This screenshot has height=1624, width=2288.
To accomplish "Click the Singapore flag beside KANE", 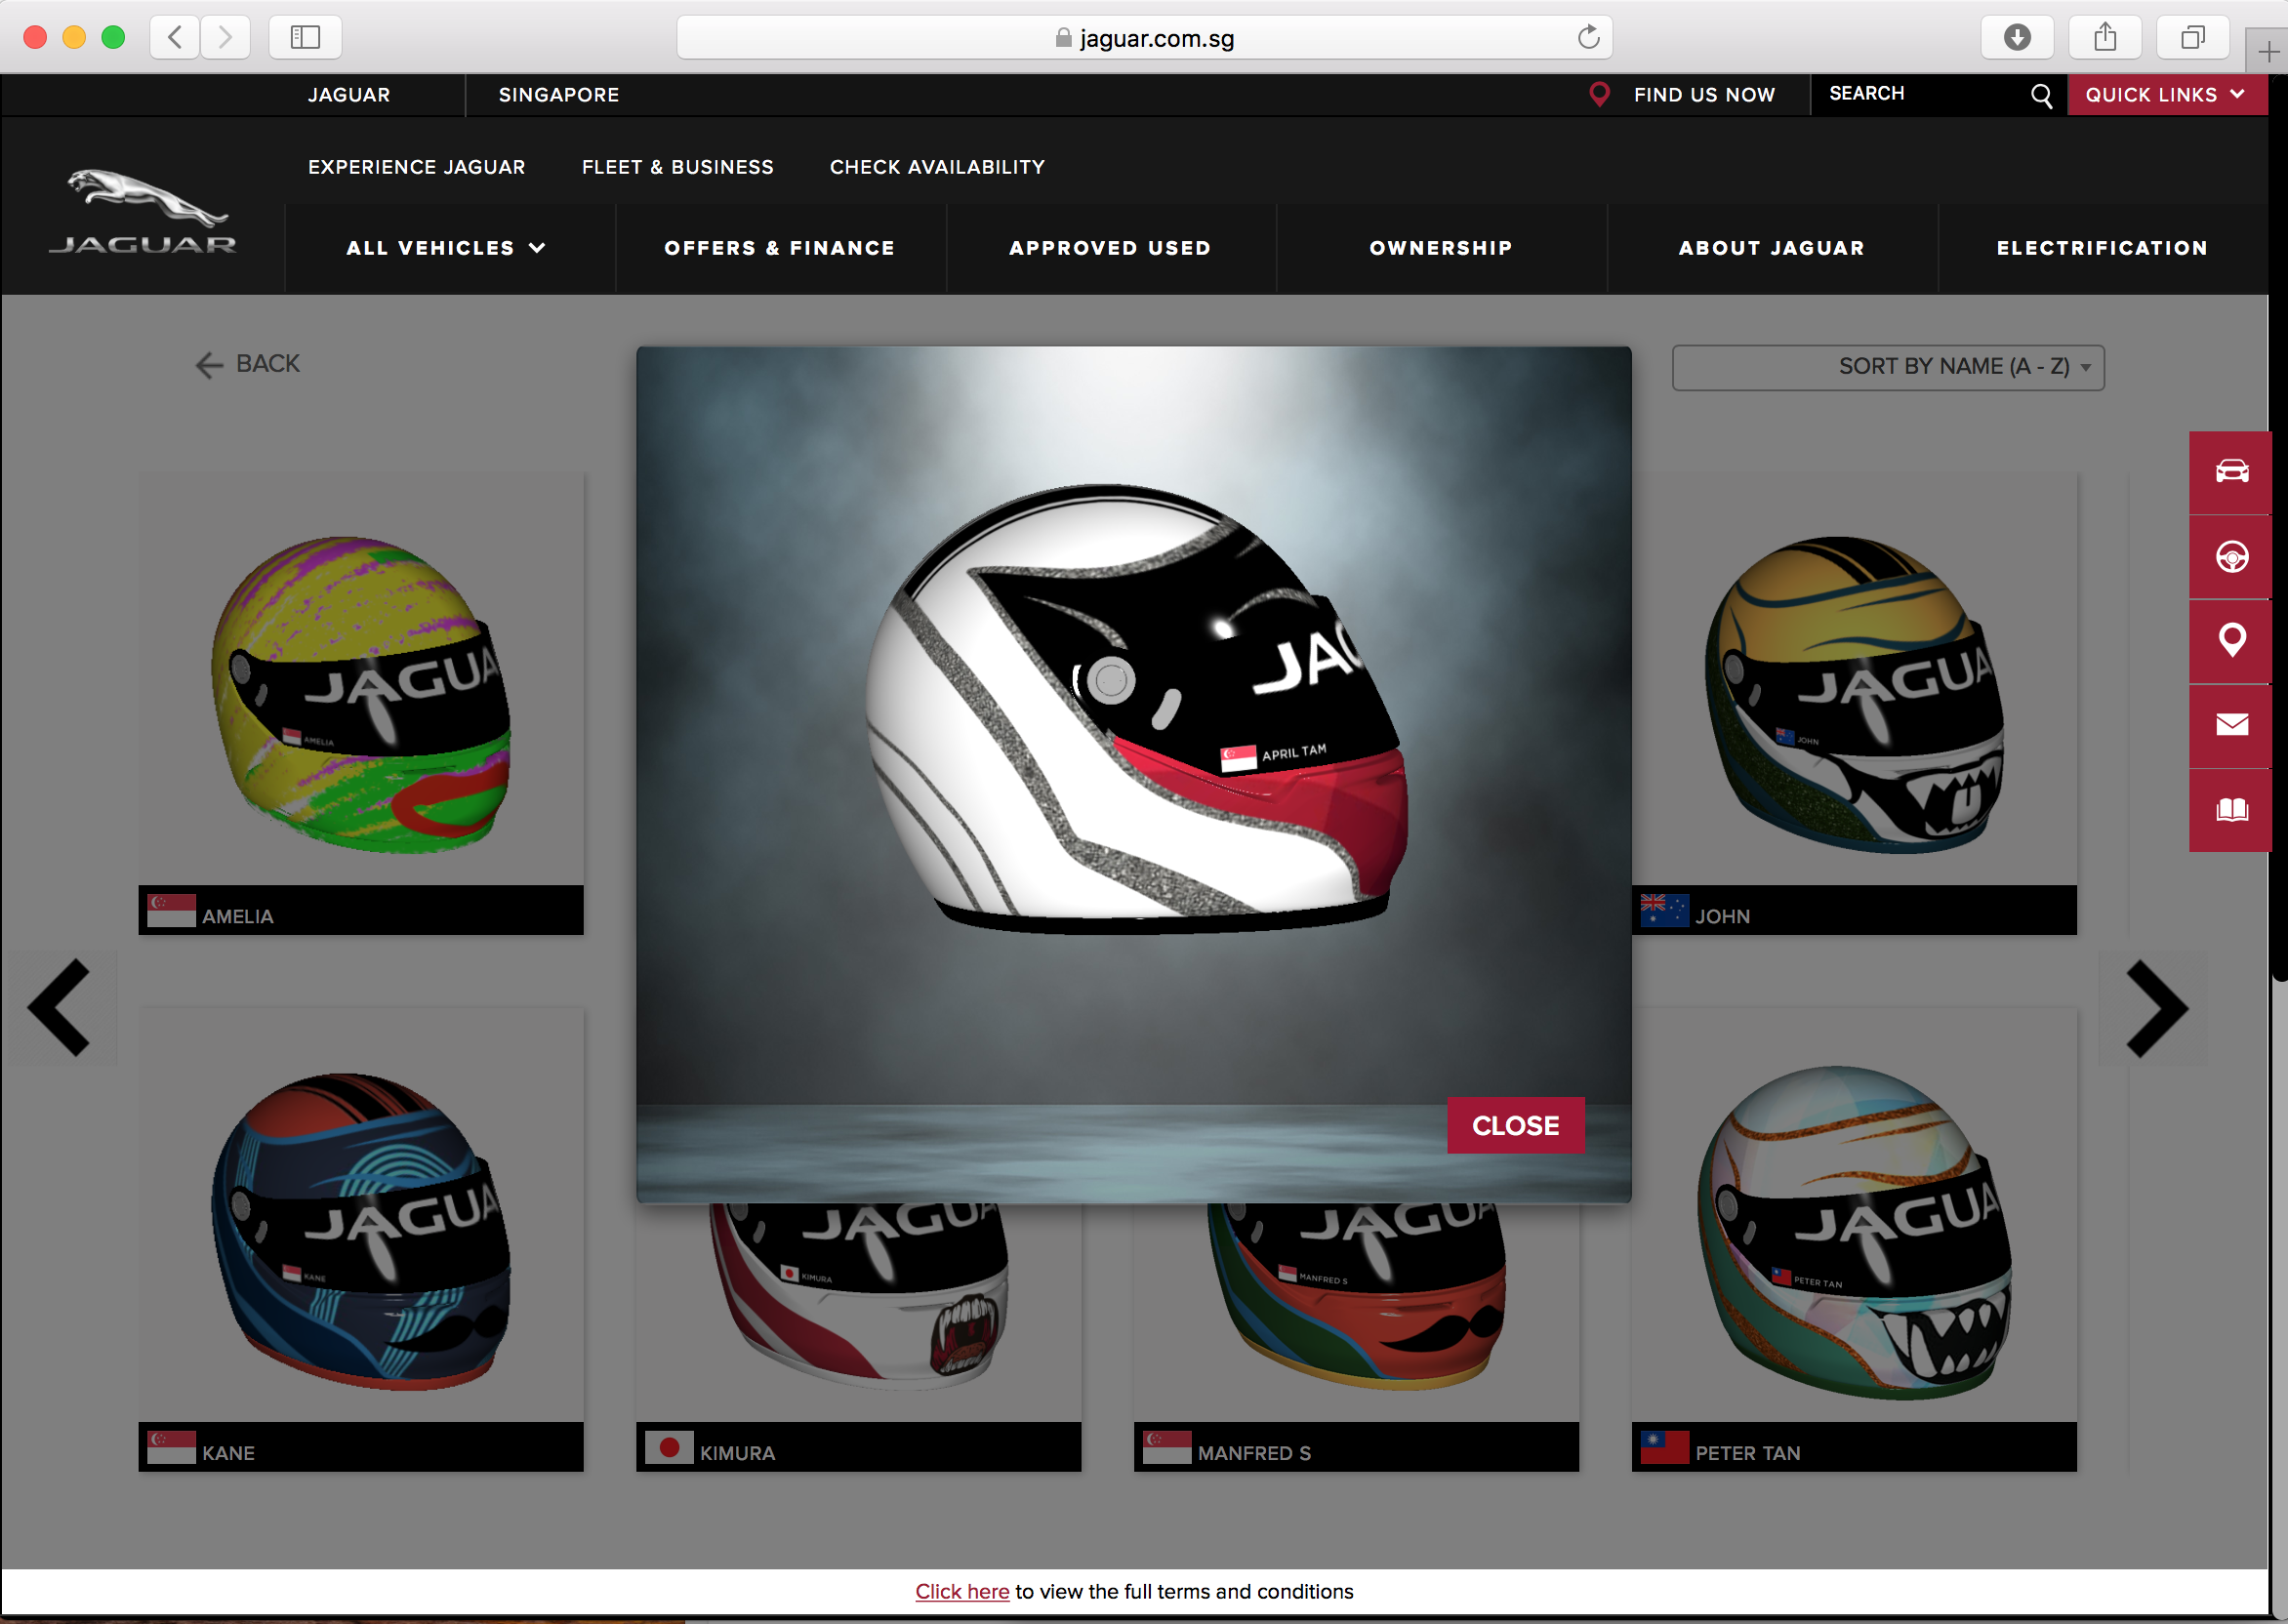I will click(171, 1447).
